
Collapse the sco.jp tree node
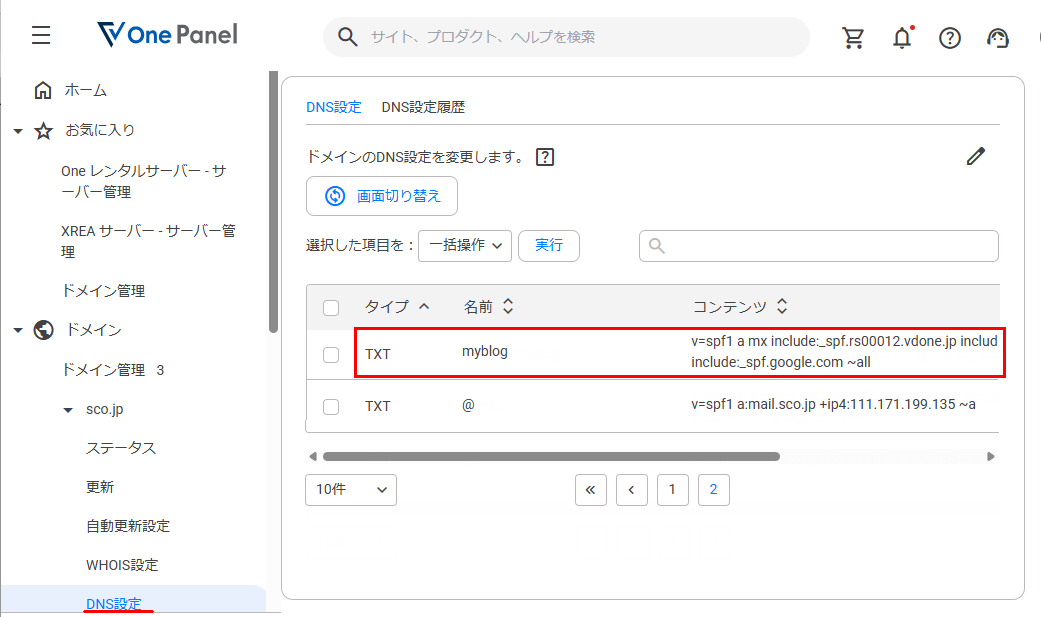[x=68, y=410]
